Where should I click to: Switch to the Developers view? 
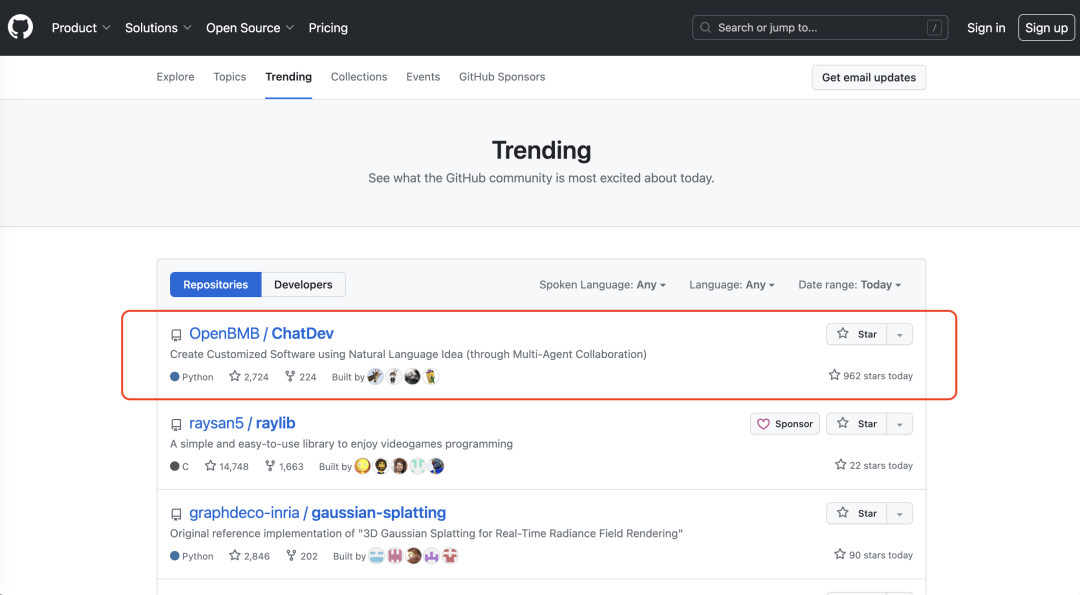click(303, 284)
